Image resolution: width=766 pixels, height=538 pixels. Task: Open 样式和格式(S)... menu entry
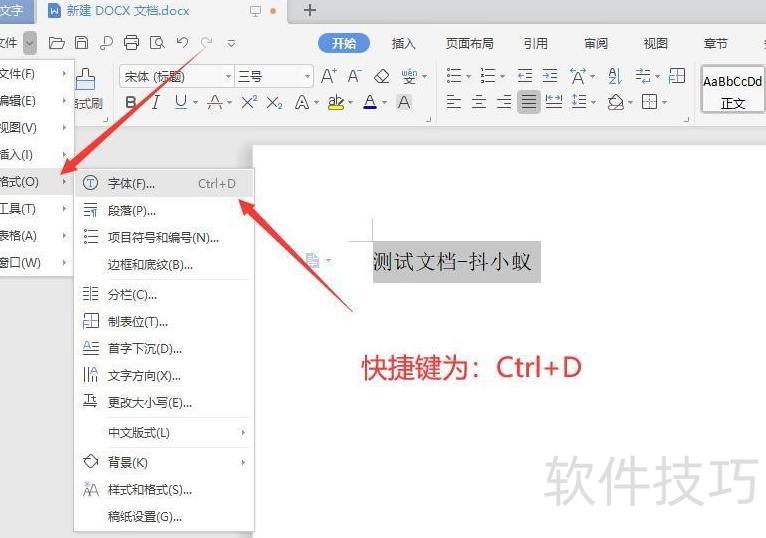click(164, 489)
